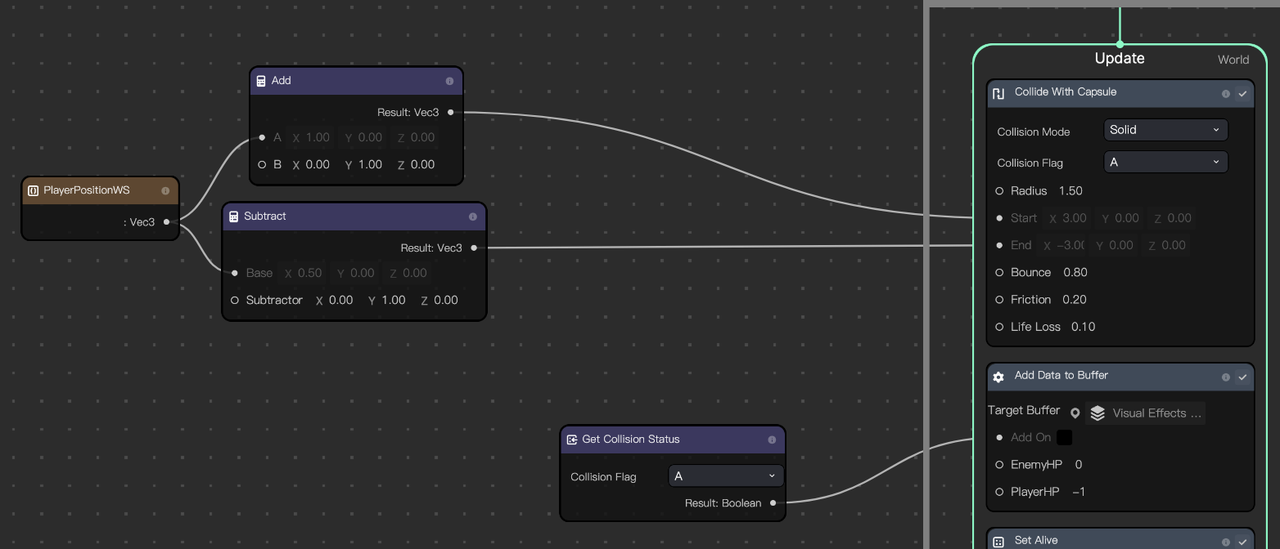Image resolution: width=1280 pixels, height=549 pixels.
Task: Click the EnemyHP value 0
Action: 1078,465
